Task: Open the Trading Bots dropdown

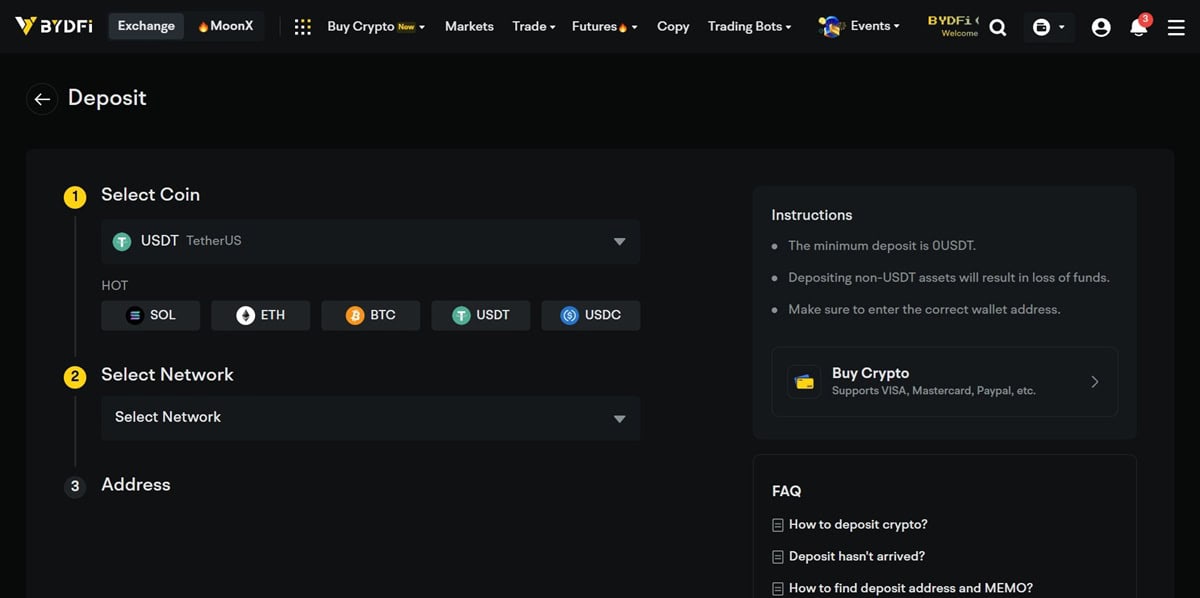Action: click(749, 27)
